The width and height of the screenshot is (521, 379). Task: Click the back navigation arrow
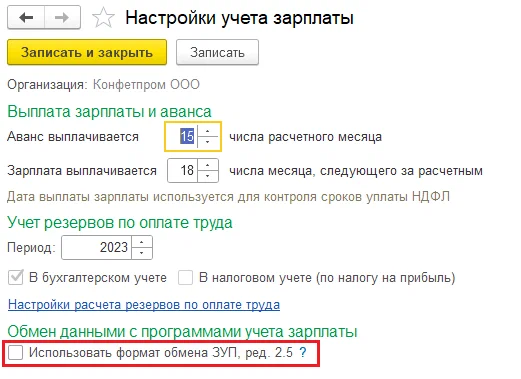[x=26, y=17]
